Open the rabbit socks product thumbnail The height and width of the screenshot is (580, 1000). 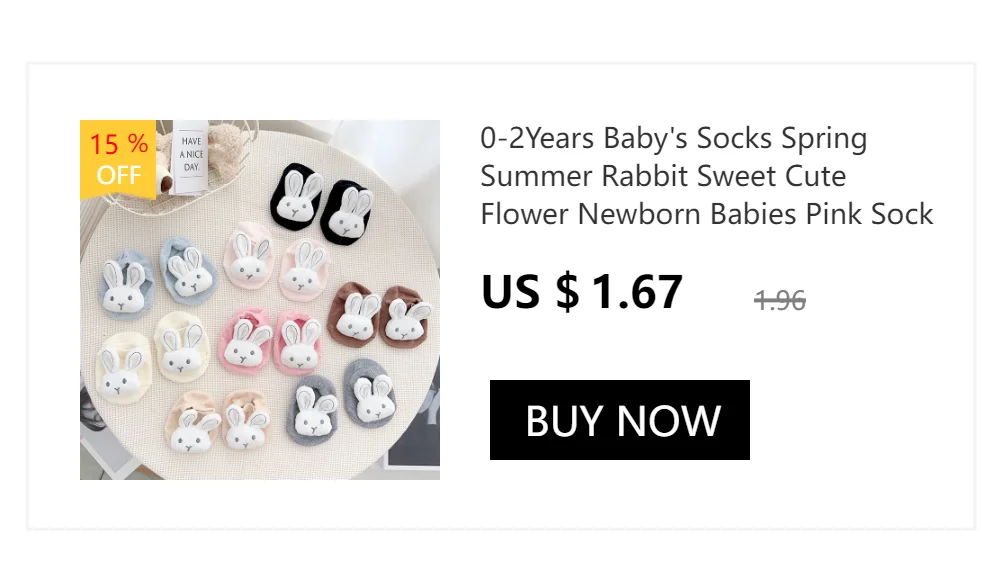260,300
